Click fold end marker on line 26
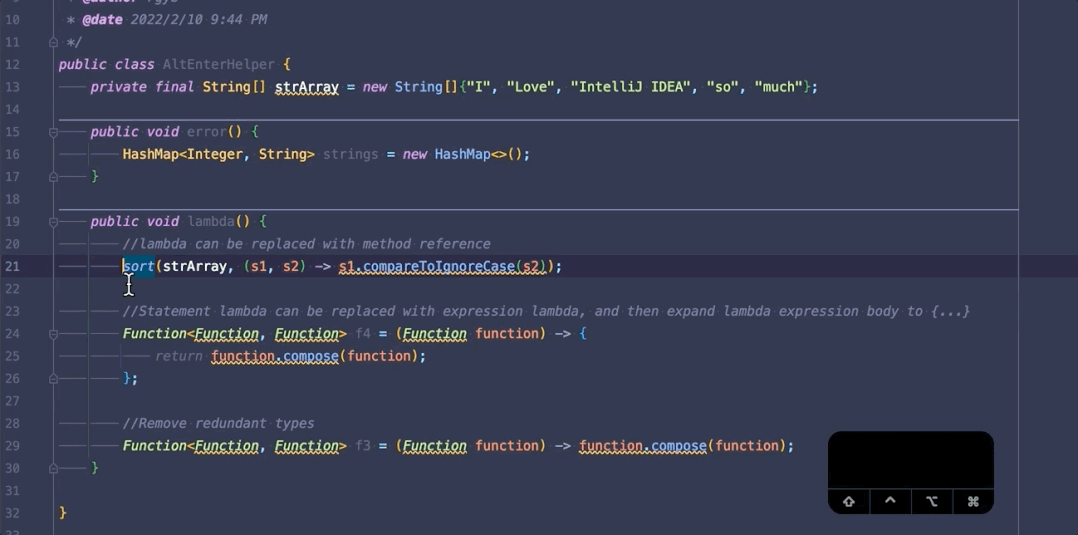The width and height of the screenshot is (1078, 535). click(x=54, y=378)
